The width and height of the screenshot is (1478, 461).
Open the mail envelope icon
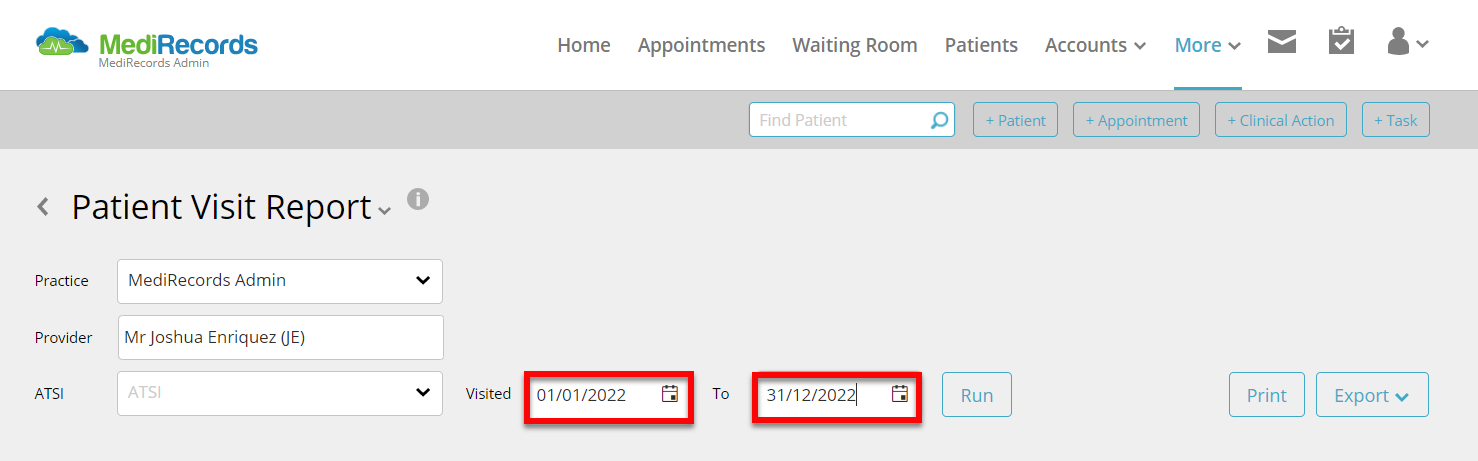click(x=1282, y=42)
